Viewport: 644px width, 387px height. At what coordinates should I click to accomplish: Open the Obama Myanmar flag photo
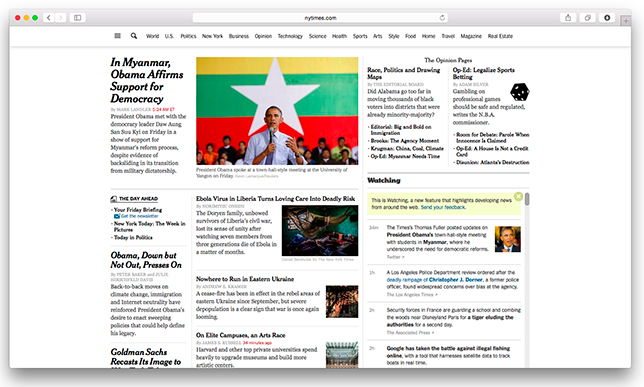(277, 111)
